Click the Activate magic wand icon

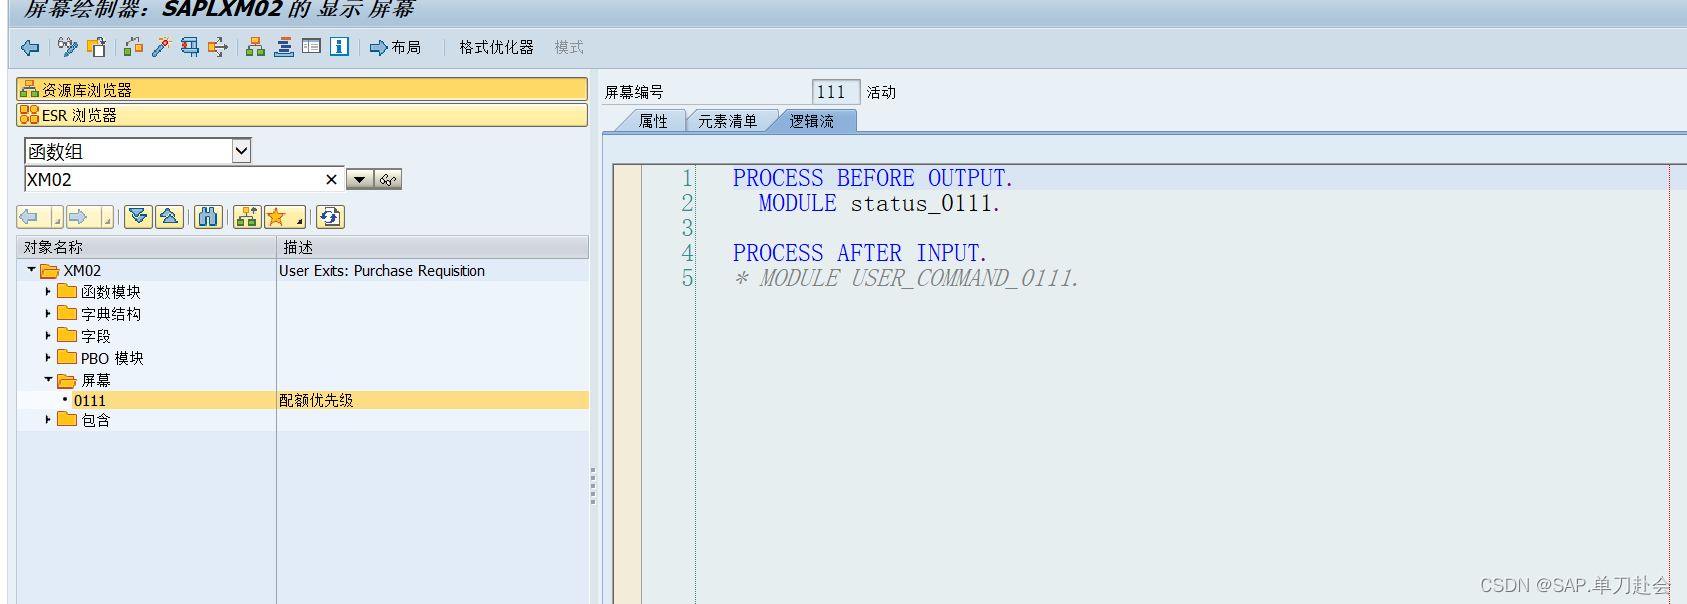click(x=162, y=47)
